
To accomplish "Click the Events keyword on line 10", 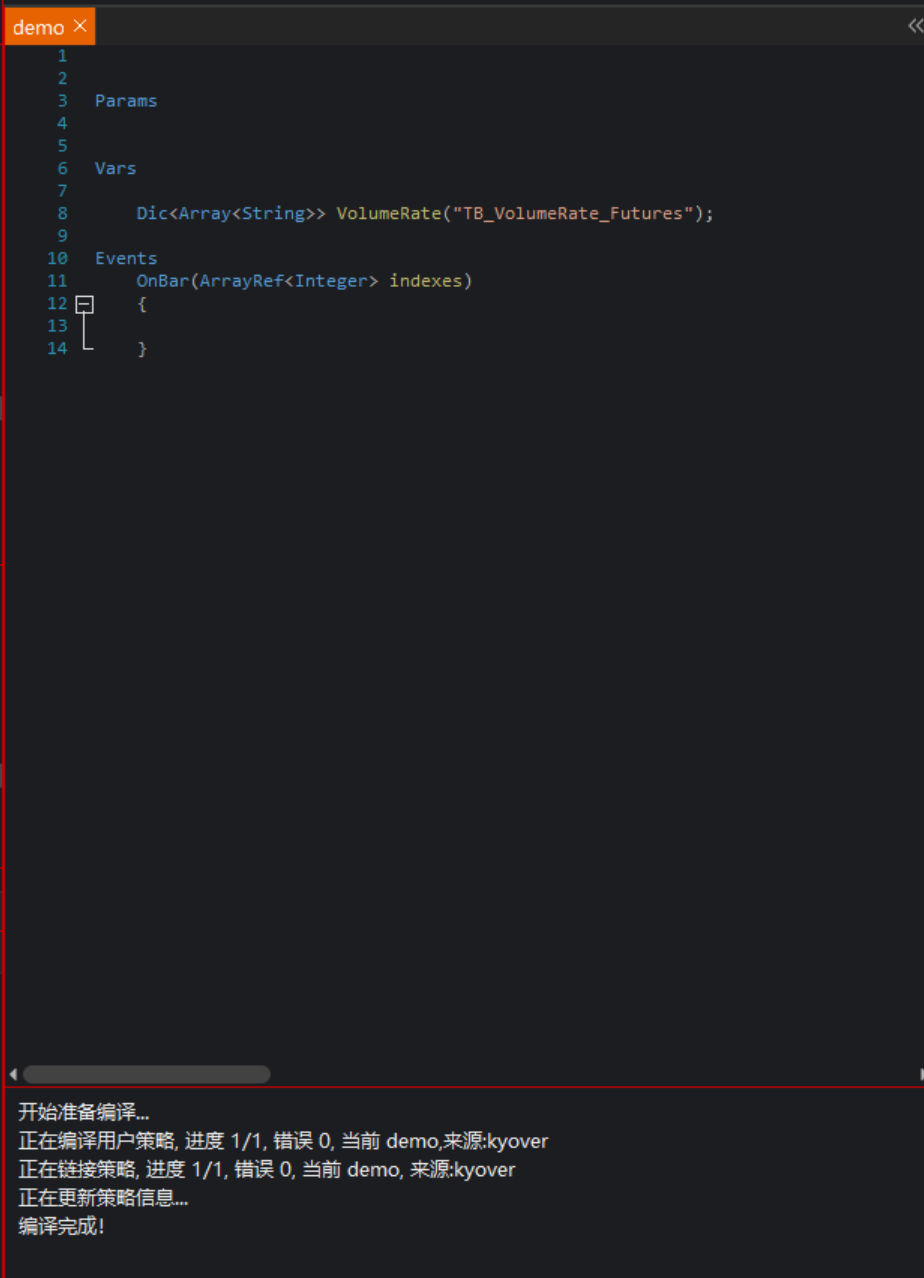I will tap(126, 258).
